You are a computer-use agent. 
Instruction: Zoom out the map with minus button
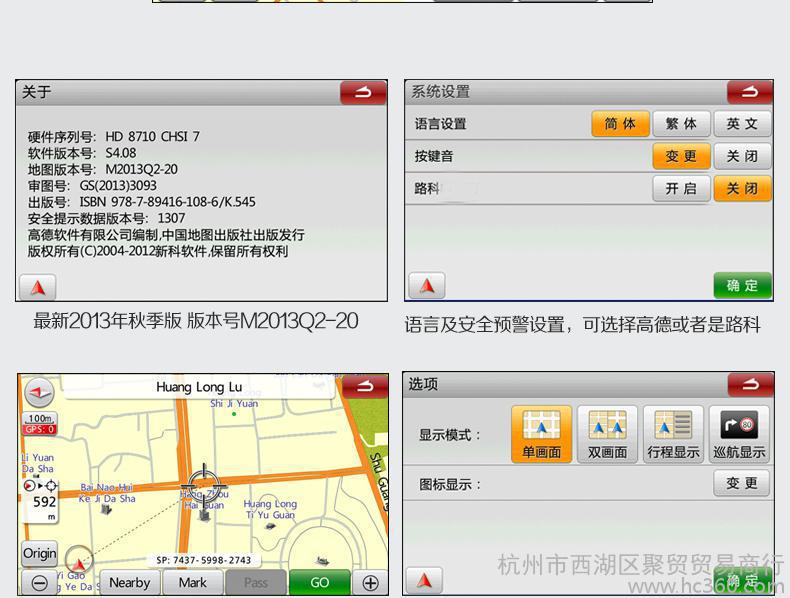click(x=39, y=583)
